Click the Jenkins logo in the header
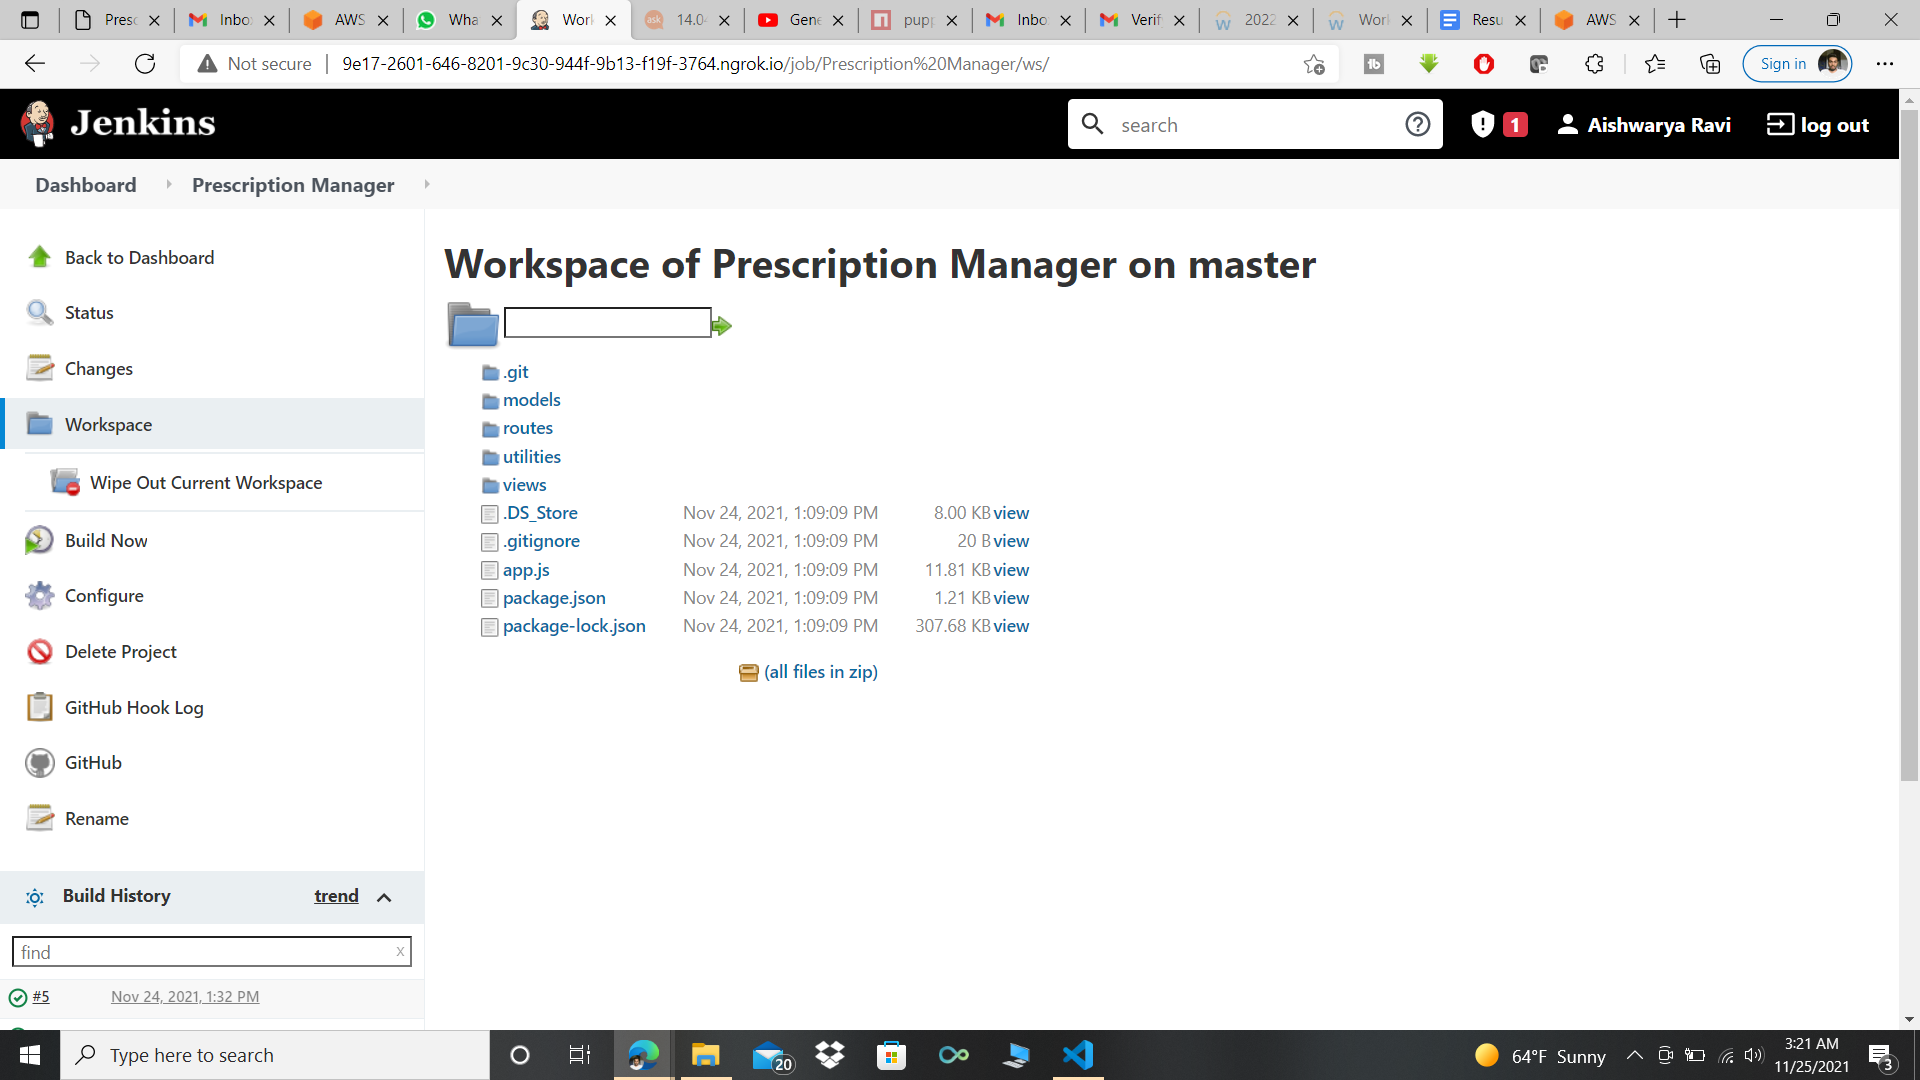Viewport: 1920px width, 1080px height. (117, 124)
